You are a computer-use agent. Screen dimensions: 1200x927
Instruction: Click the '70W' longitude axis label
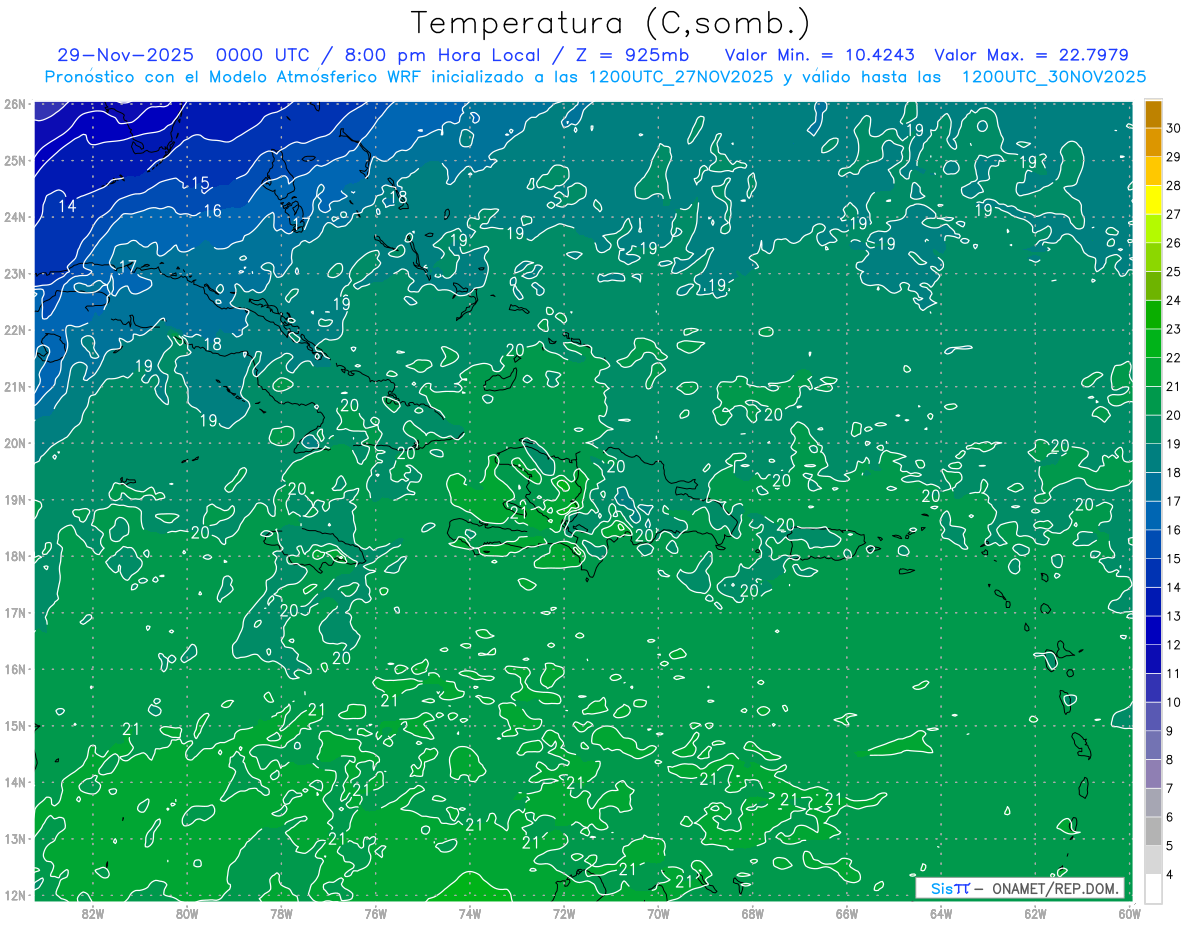click(x=658, y=912)
